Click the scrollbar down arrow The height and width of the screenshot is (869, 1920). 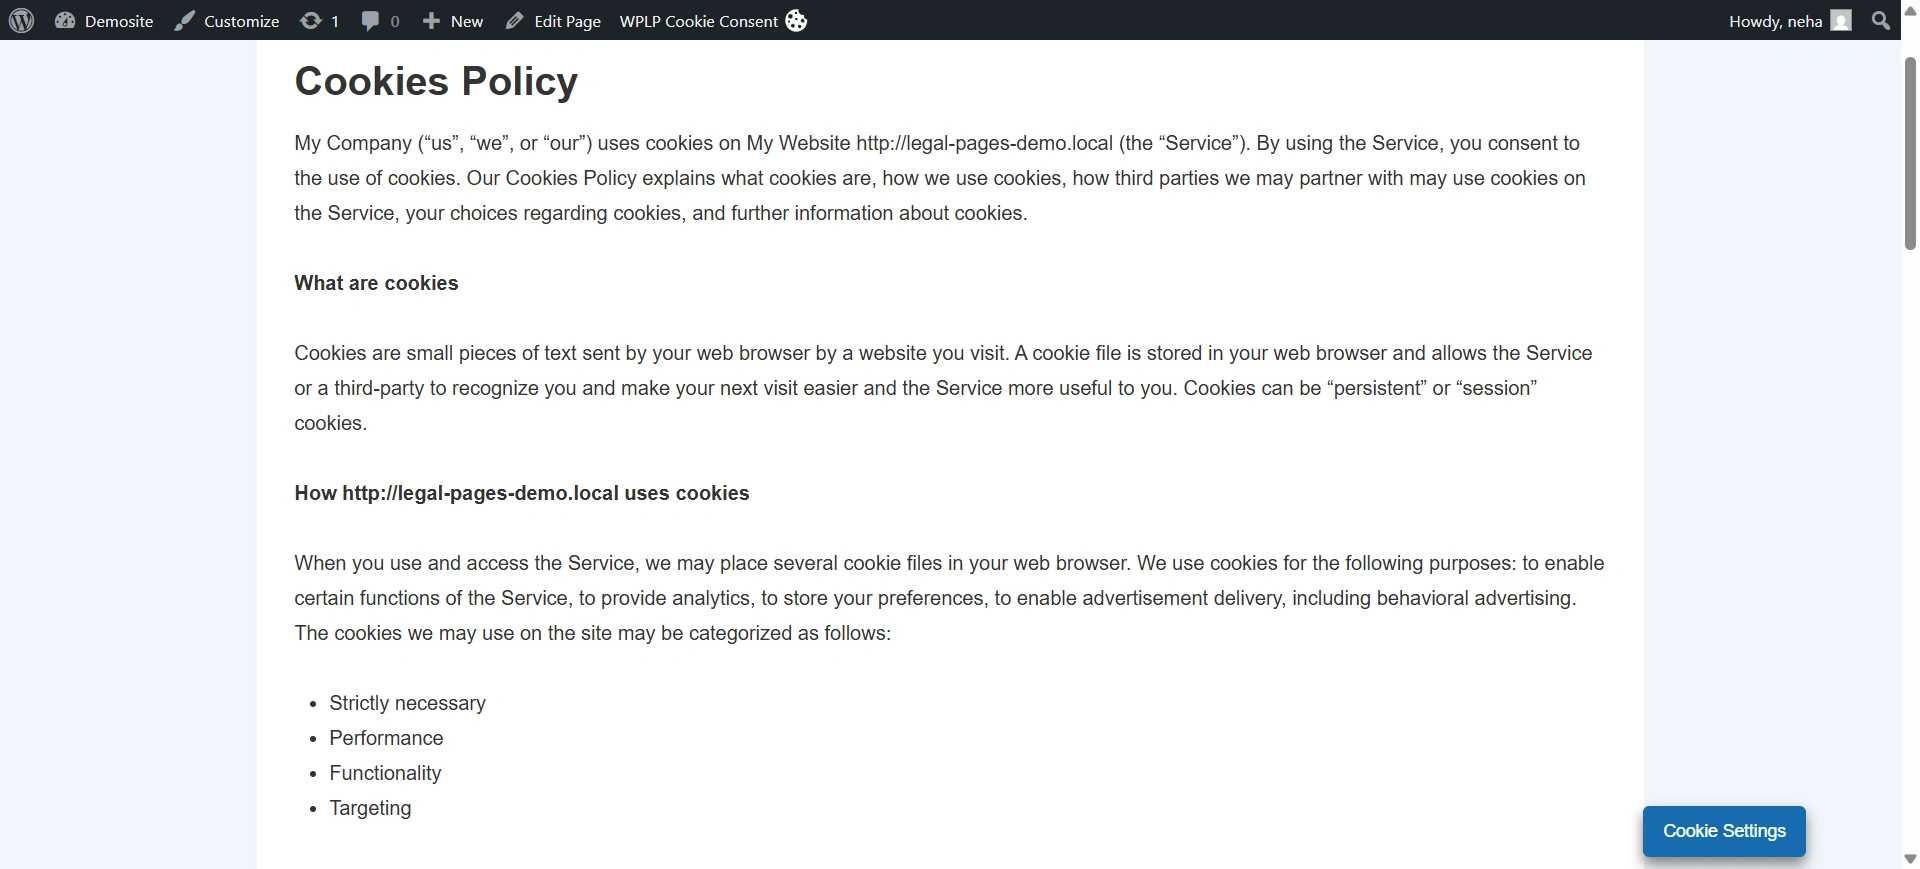[x=1909, y=858]
